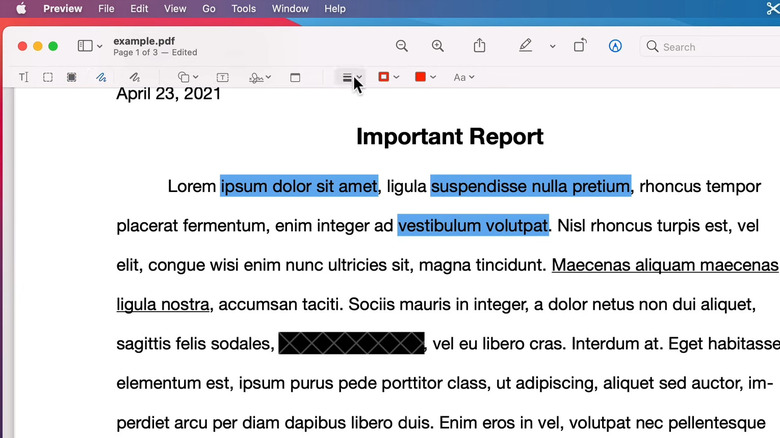Click the Zoom In magnifier icon
Screen dimensions: 780x438
pos(437,46)
